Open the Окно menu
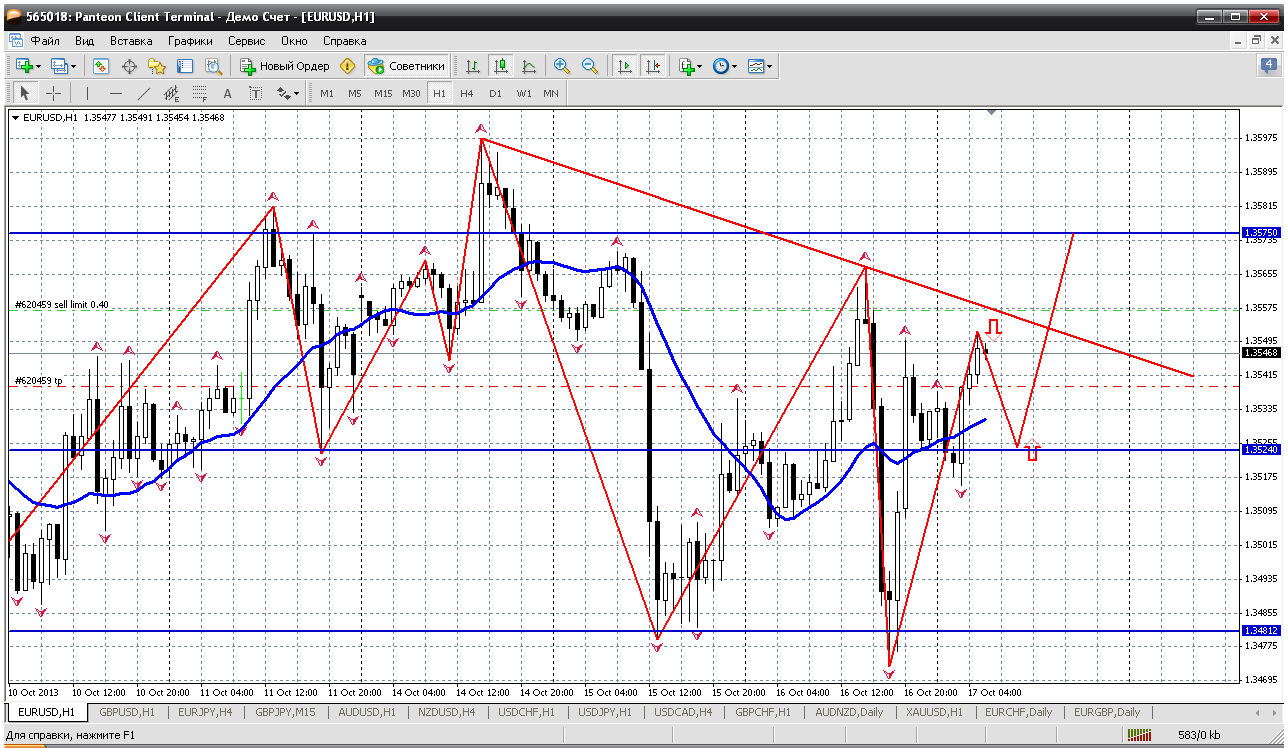Screen dimensions: 1288x748 click(x=294, y=41)
